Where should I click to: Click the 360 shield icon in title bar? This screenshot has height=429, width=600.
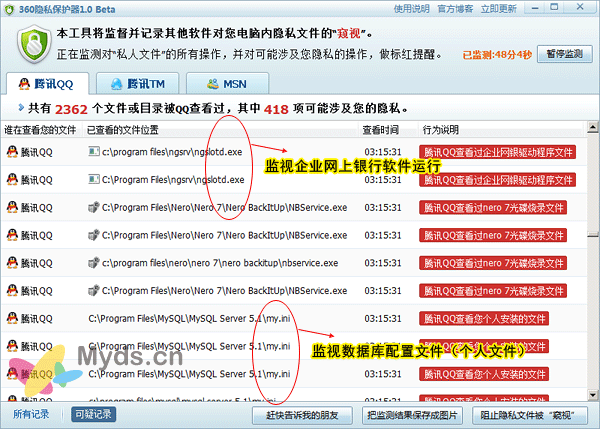(x=9, y=9)
